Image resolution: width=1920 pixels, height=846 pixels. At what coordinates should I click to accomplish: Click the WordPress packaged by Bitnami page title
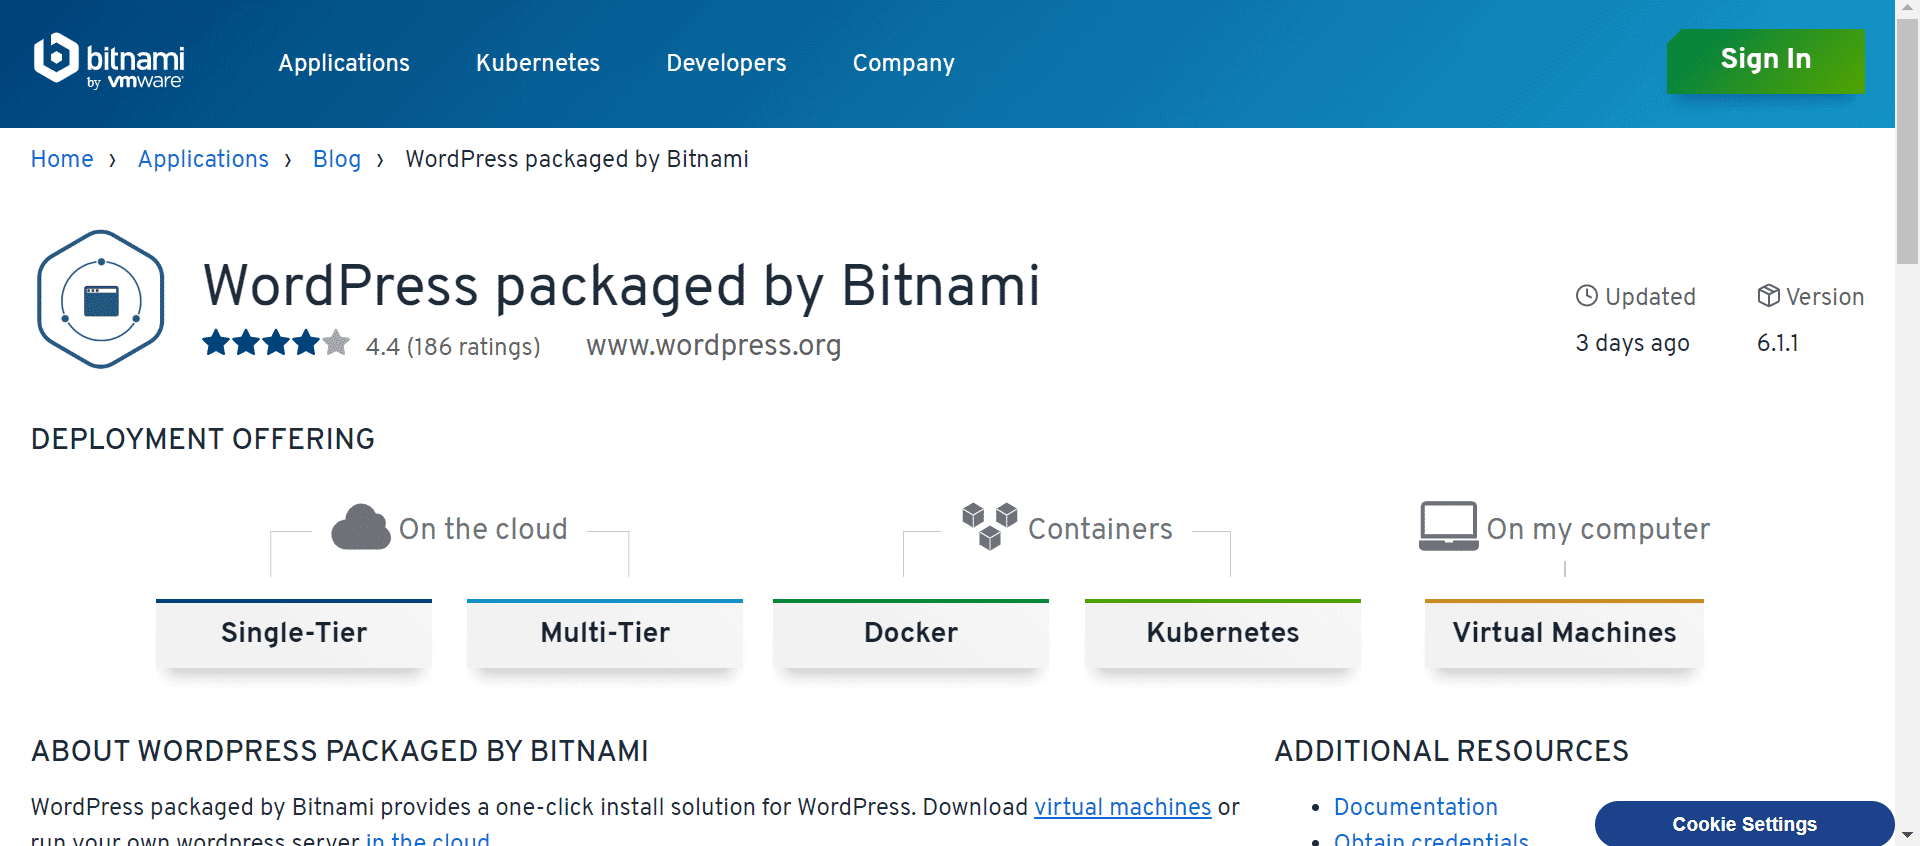pos(622,286)
